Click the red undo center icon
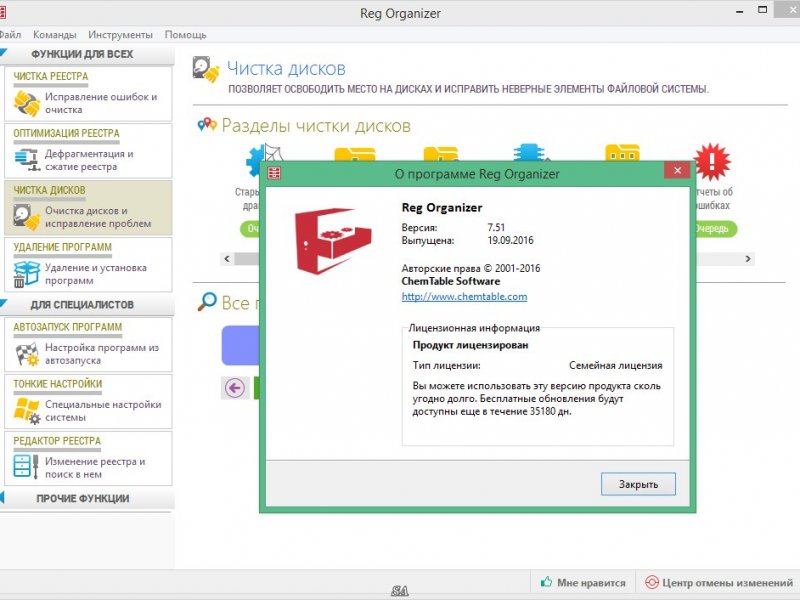800x600 pixels. pos(652,582)
